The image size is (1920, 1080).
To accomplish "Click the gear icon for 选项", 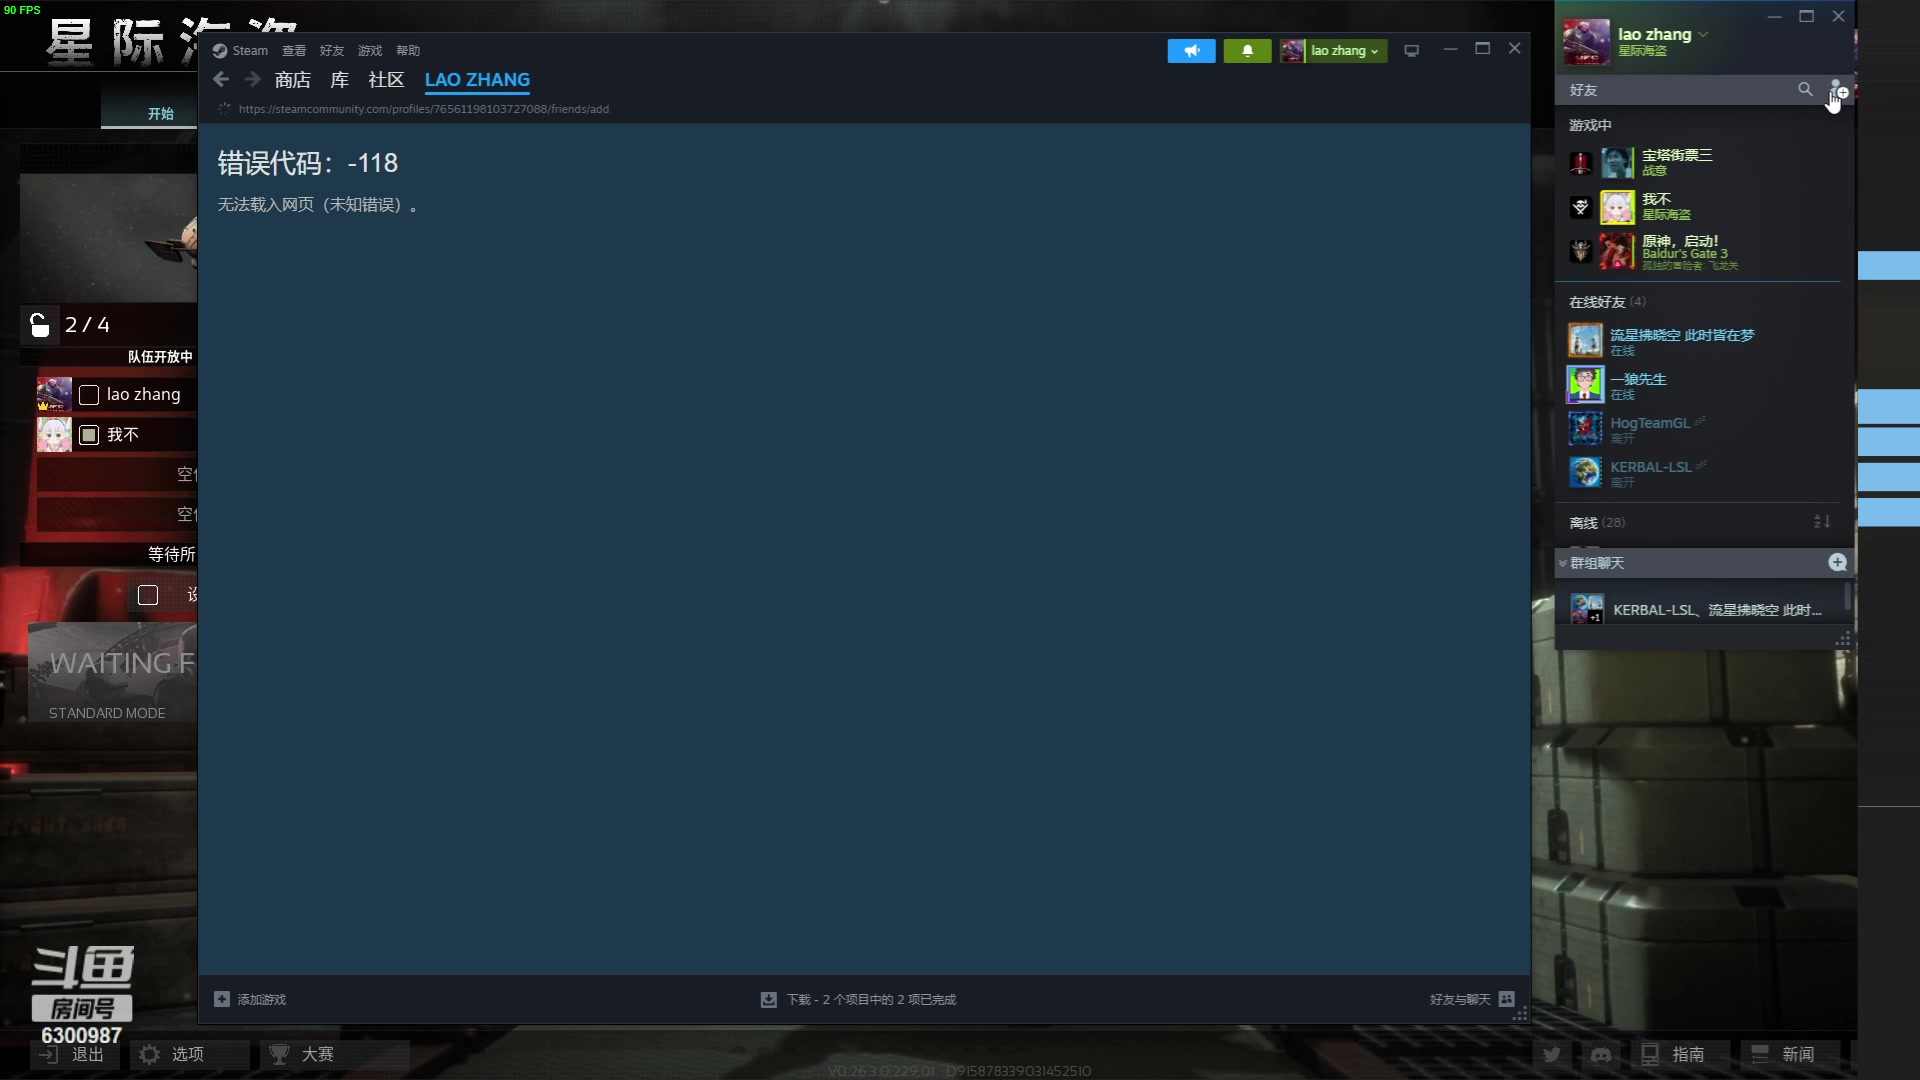I will (149, 1054).
